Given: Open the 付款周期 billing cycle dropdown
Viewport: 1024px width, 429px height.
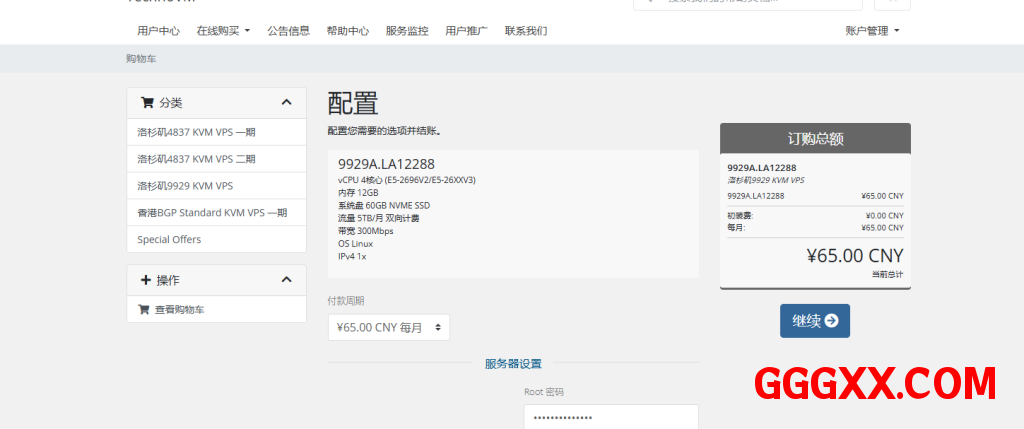Looking at the screenshot, I should [388, 327].
